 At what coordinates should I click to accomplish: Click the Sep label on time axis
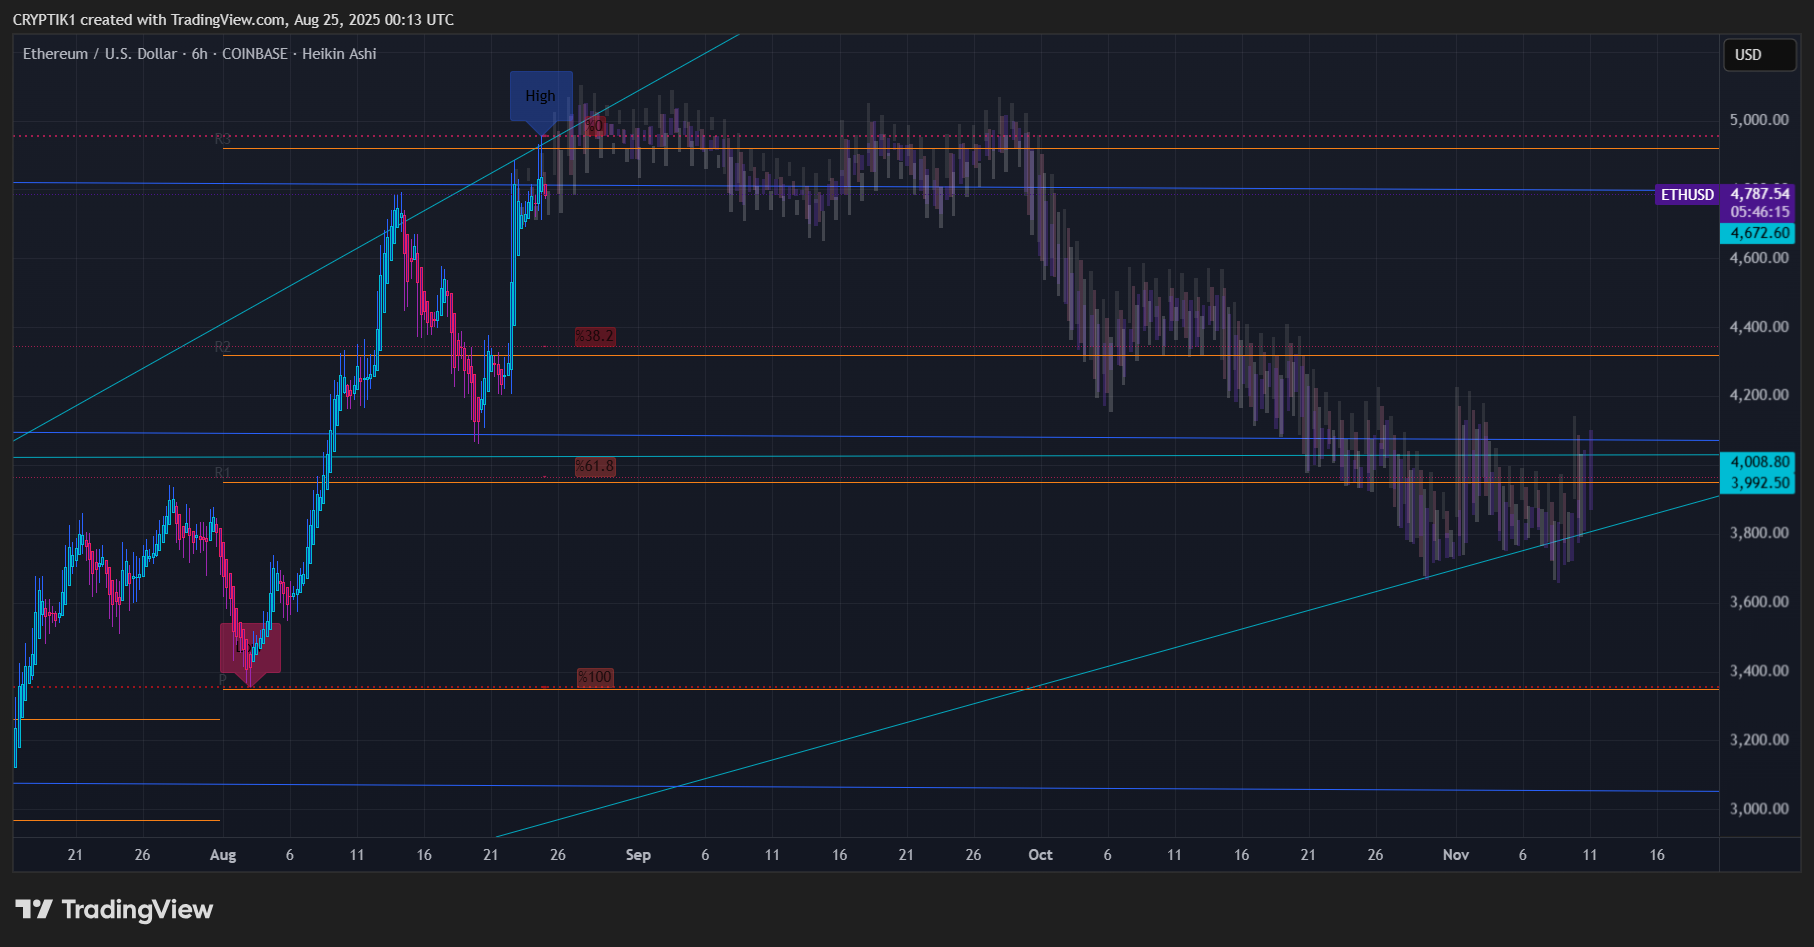pyautogui.click(x=638, y=855)
